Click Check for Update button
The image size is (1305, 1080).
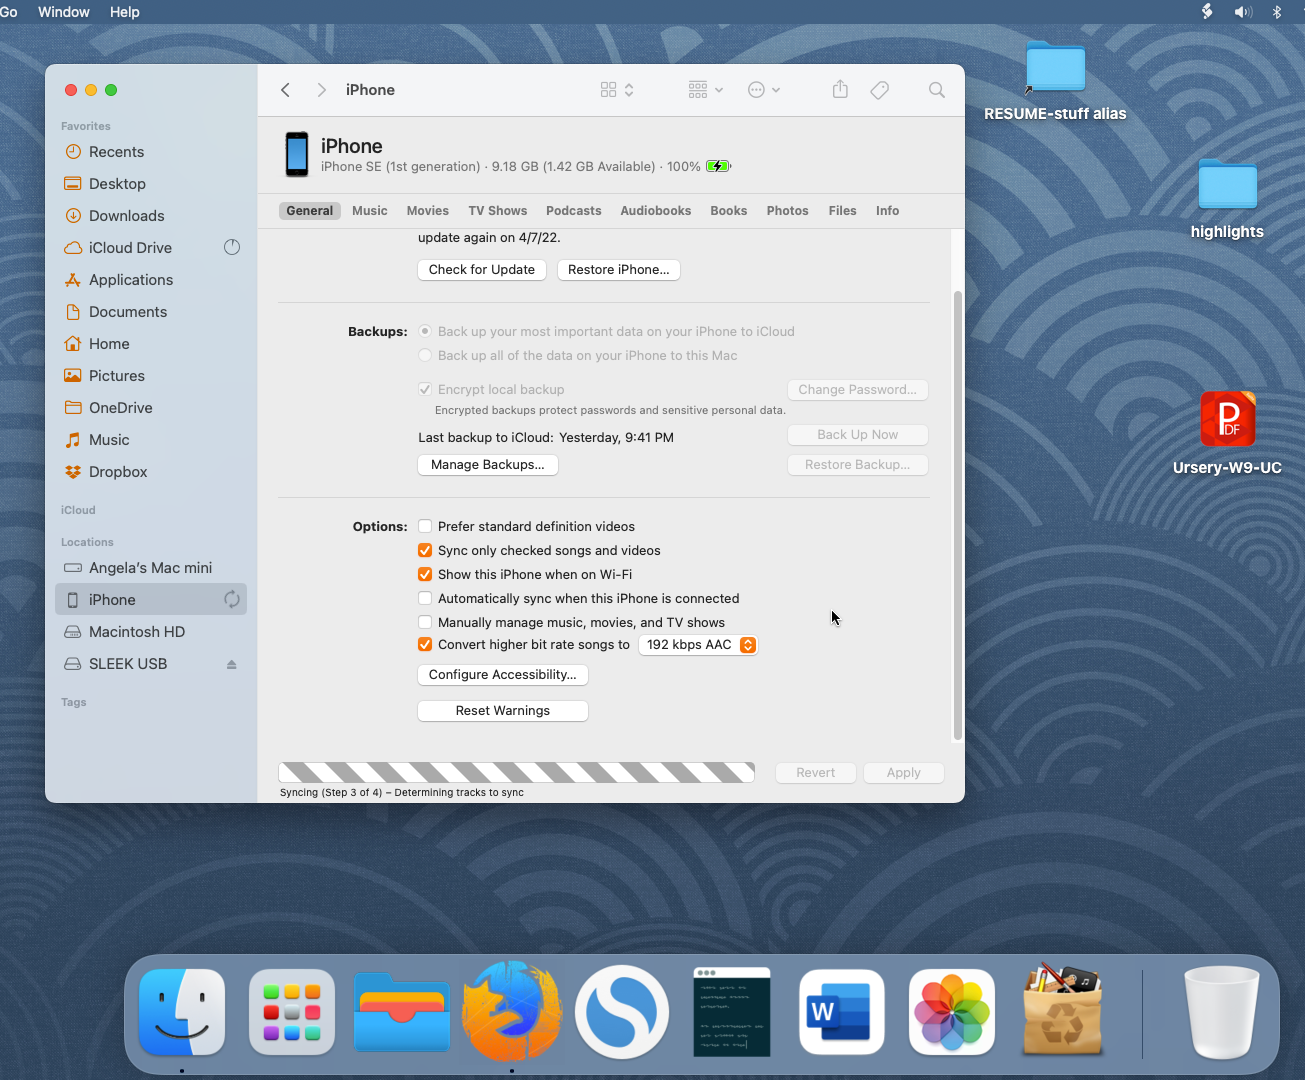click(x=482, y=270)
